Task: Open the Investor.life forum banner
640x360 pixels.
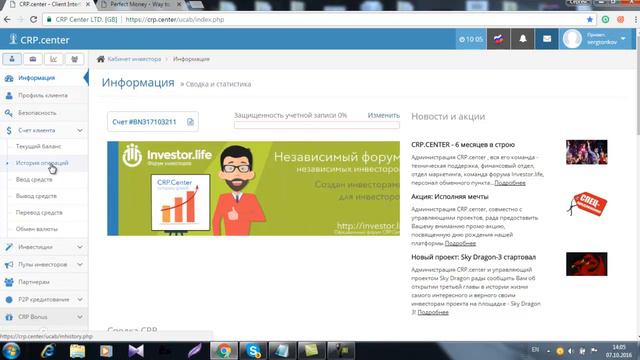Action: 253,189
